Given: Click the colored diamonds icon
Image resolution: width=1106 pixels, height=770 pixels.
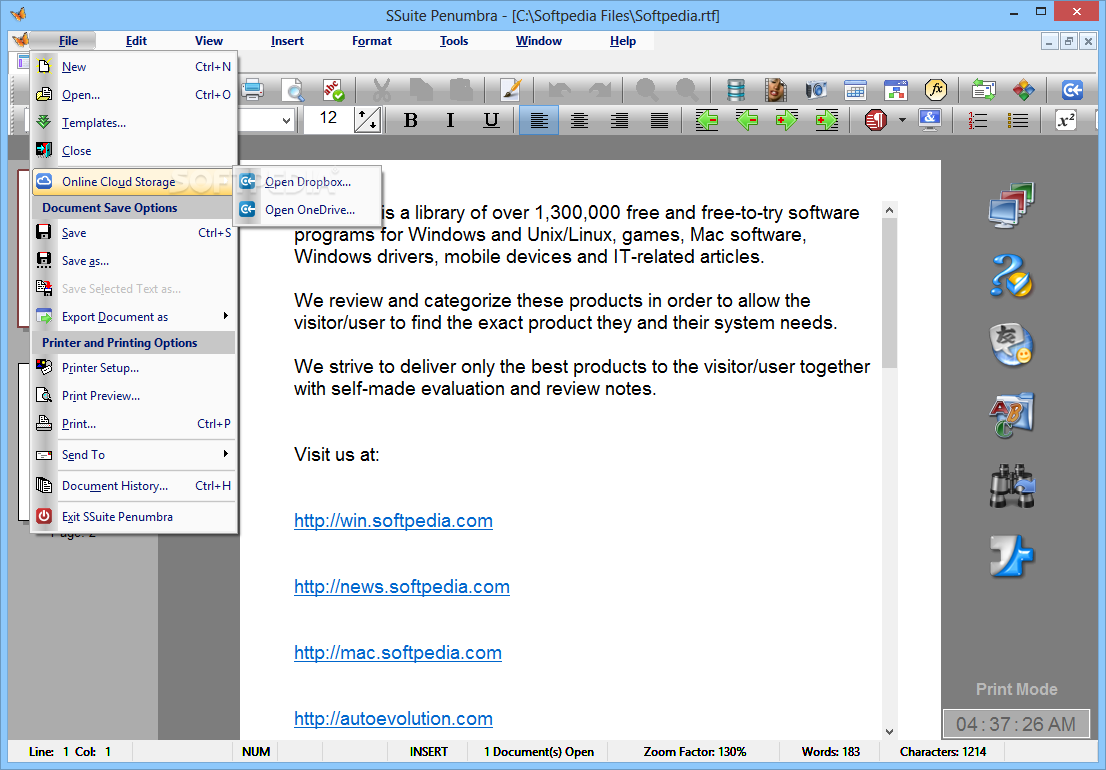Looking at the screenshot, I should (1023, 90).
